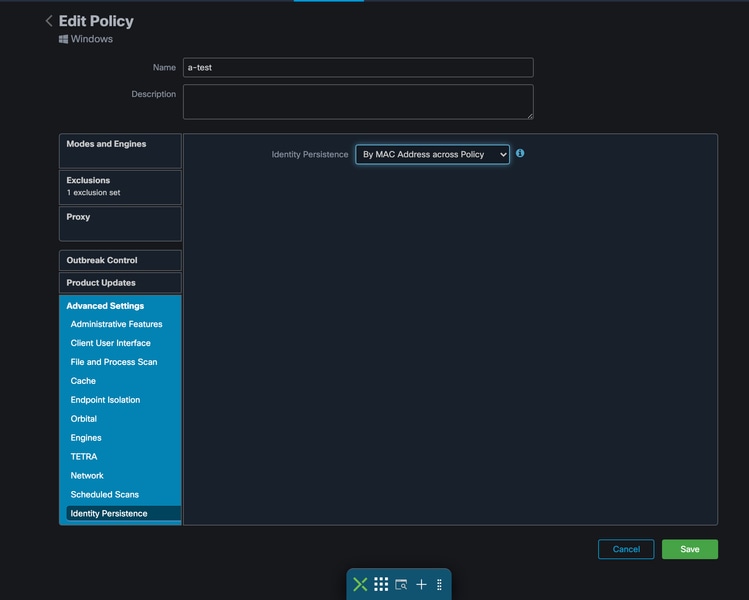Click the Cancel button
The width and height of the screenshot is (749, 600).
point(626,549)
